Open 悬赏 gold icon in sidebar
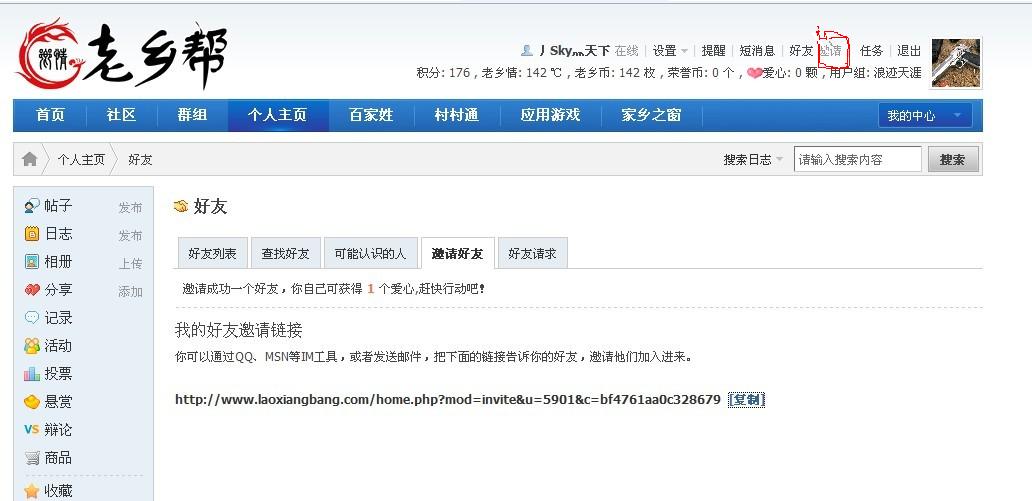 tap(32, 402)
